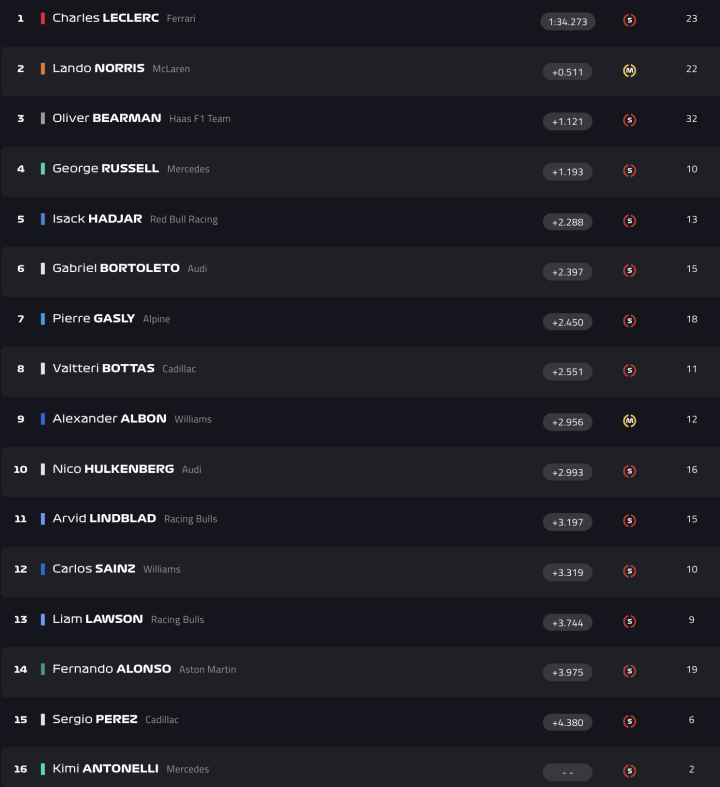Click Hadjar's soft tyre icon
Screen dimensions: 720x787
tap(629, 220)
